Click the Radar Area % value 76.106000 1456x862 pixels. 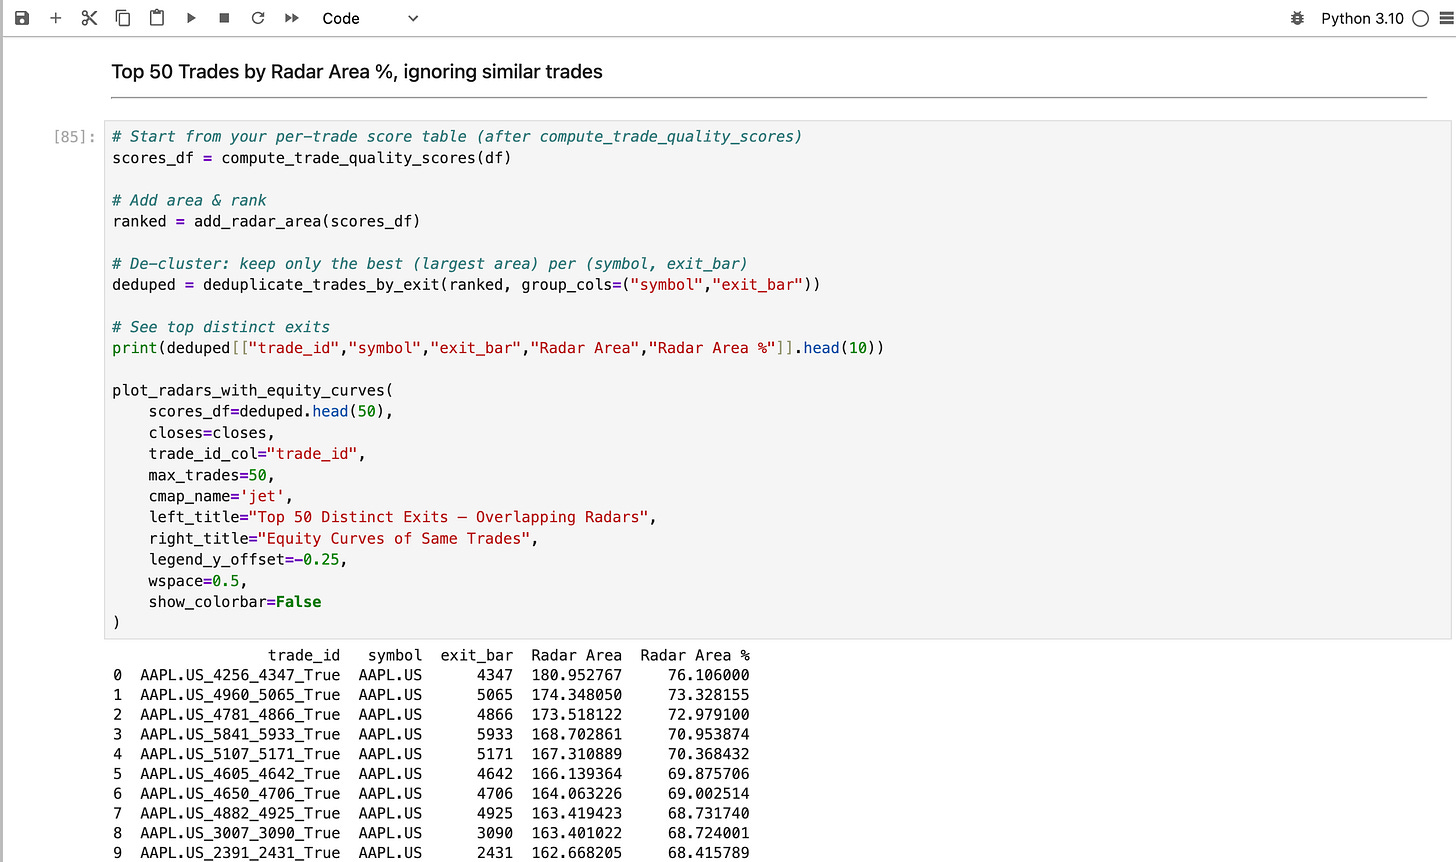tap(709, 675)
